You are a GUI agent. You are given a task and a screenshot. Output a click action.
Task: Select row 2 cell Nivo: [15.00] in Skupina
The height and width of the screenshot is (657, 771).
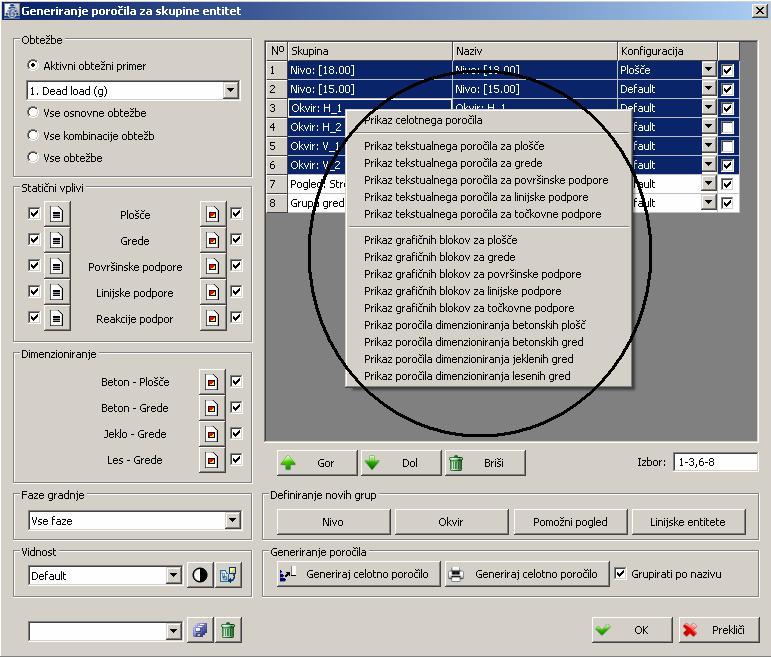369,89
